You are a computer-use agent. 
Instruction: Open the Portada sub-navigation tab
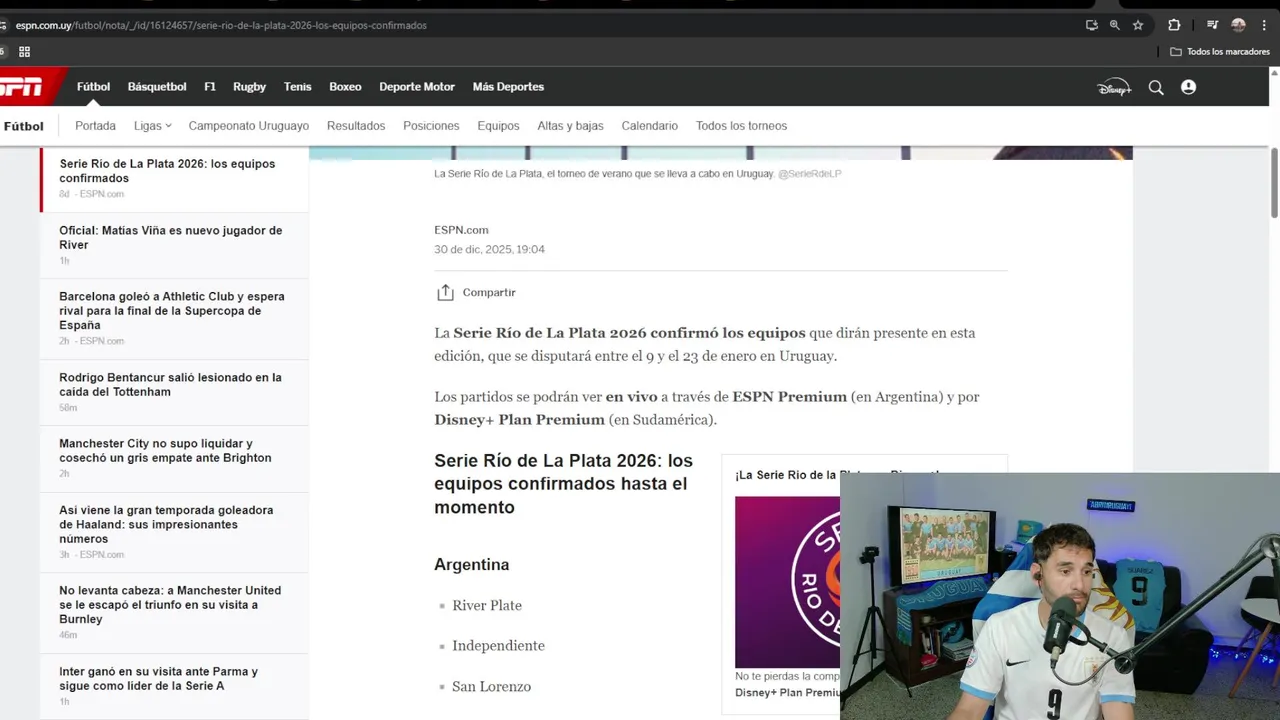[95, 126]
